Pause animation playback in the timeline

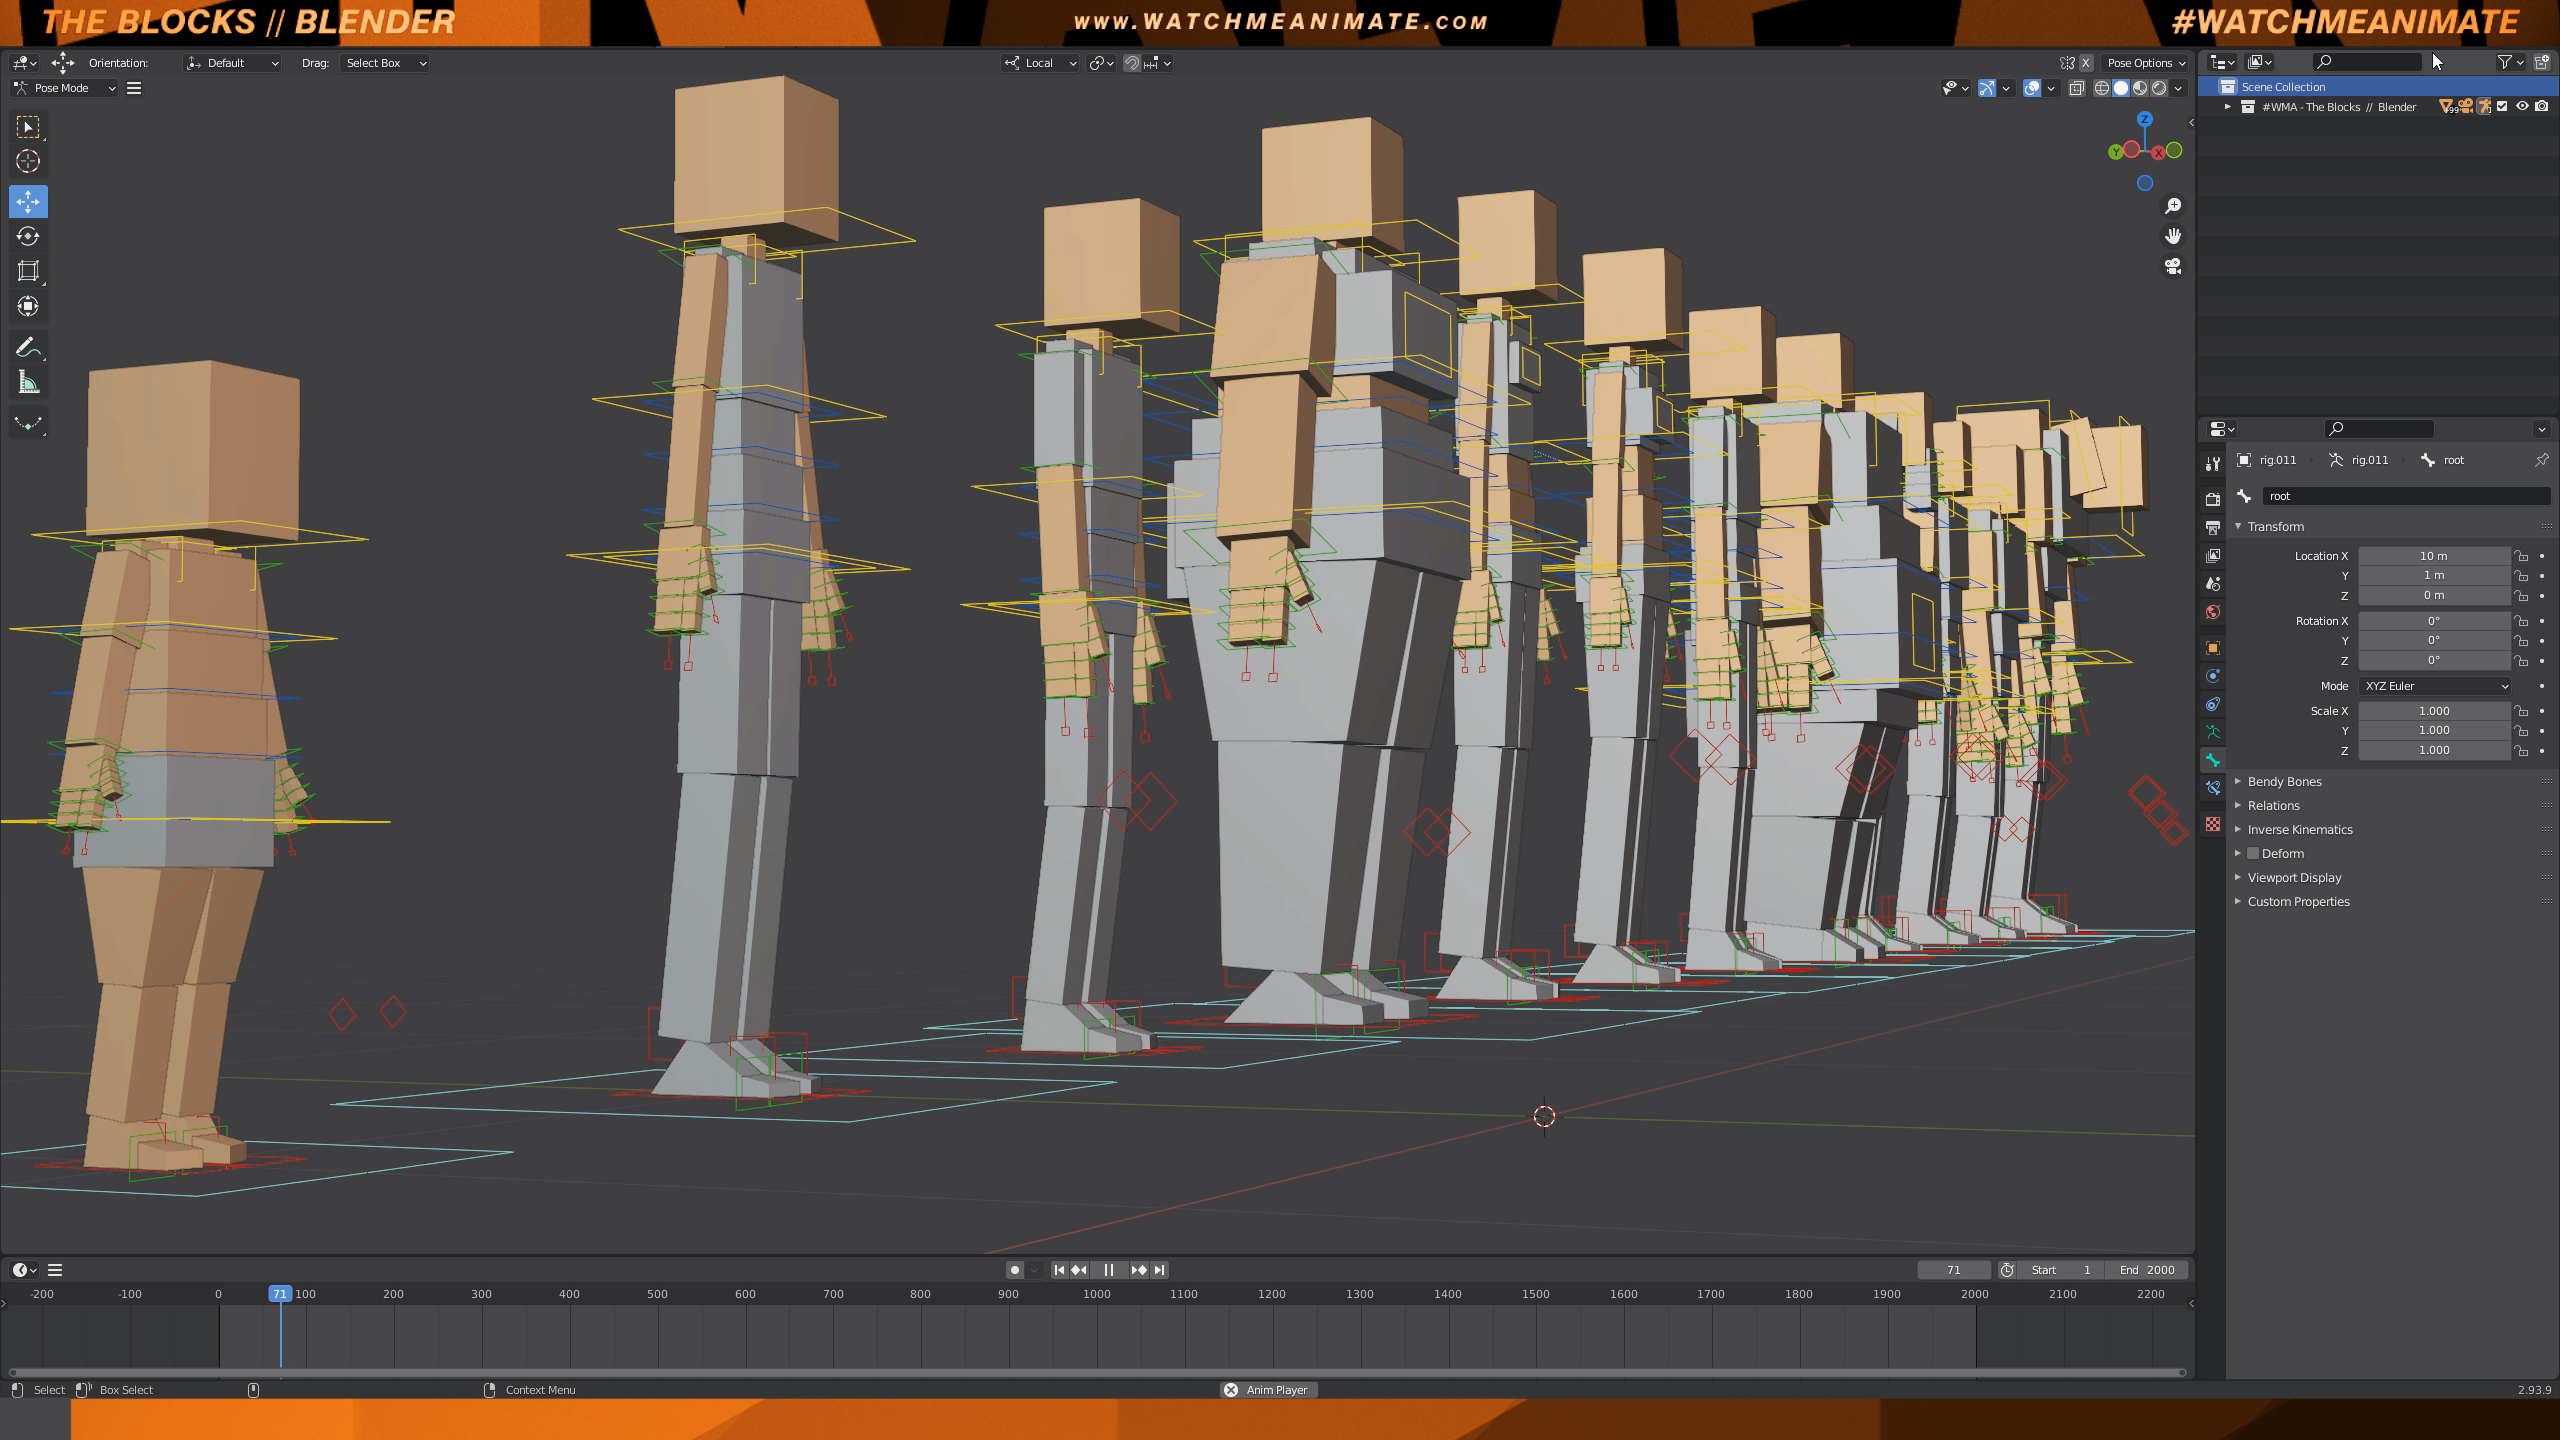pyautogui.click(x=1109, y=1270)
